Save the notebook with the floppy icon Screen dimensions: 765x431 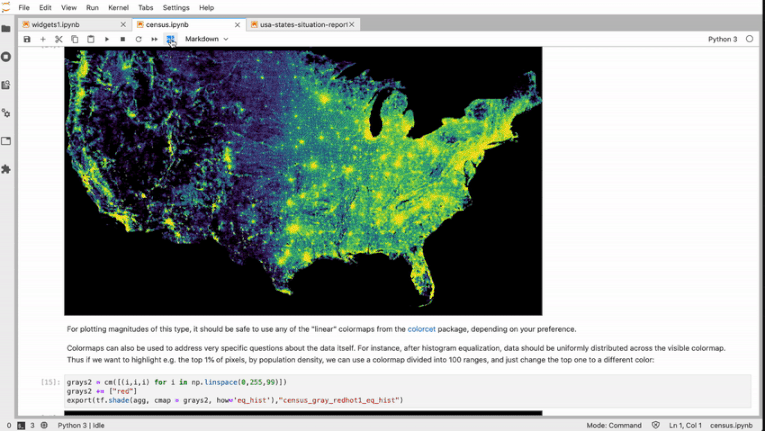click(x=27, y=39)
